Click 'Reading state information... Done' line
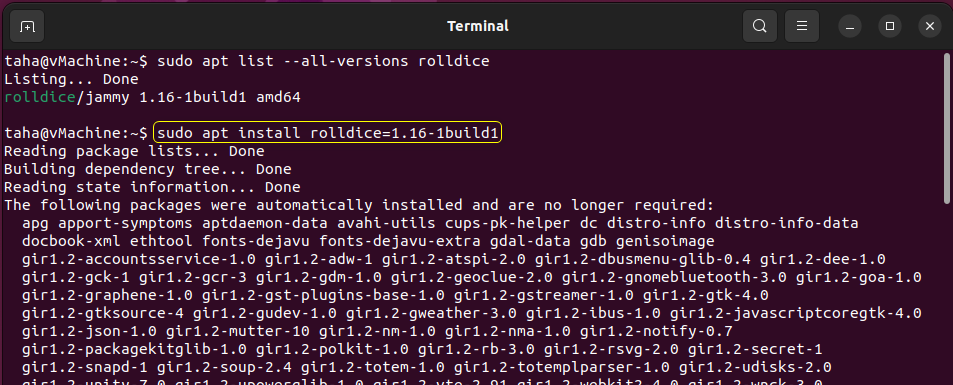Screen dimensions: 953x385 tap(152, 187)
